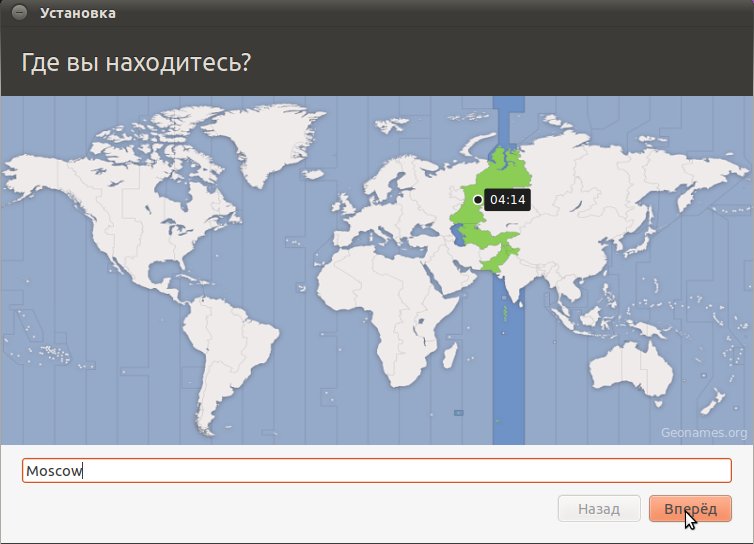The image size is (754, 544).
Task: Click the Вперёд button to continue
Action: click(x=690, y=508)
